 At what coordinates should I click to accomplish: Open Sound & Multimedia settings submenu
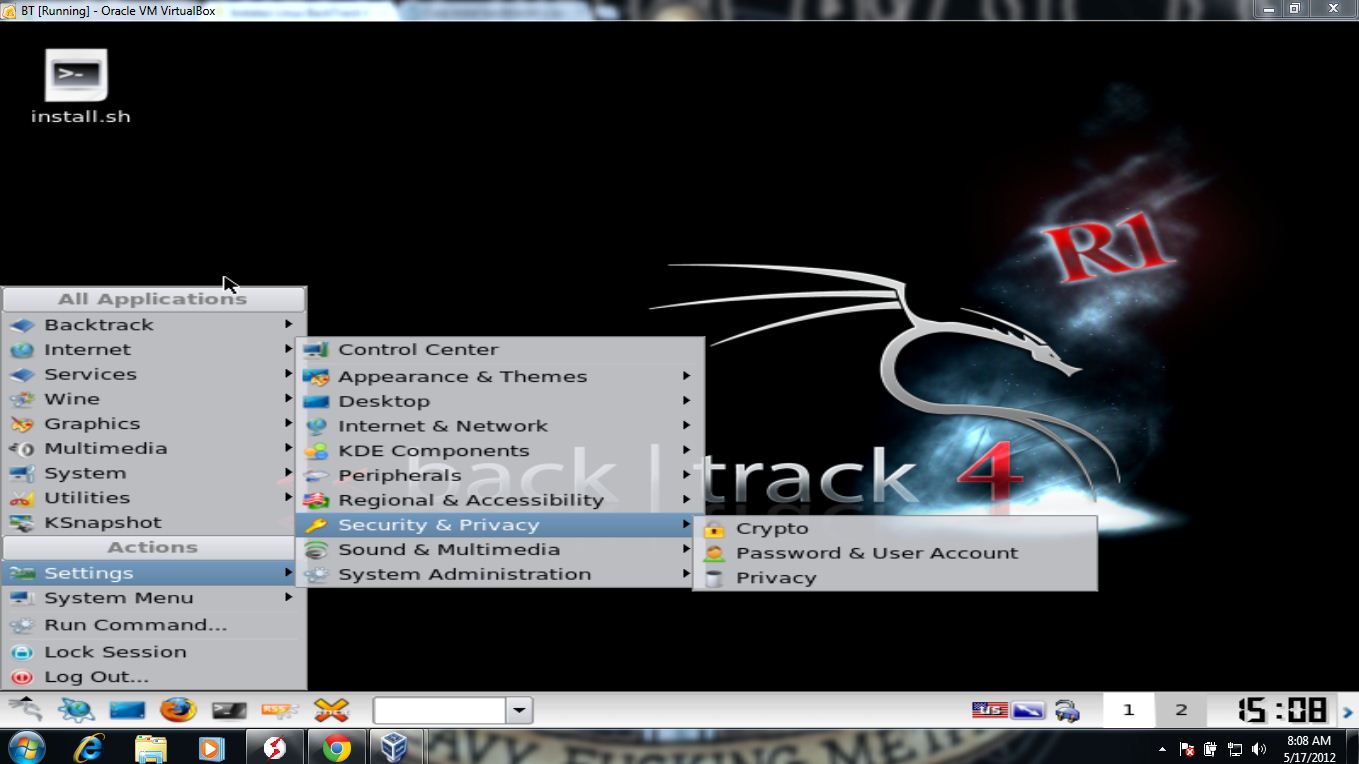(x=500, y=549)
